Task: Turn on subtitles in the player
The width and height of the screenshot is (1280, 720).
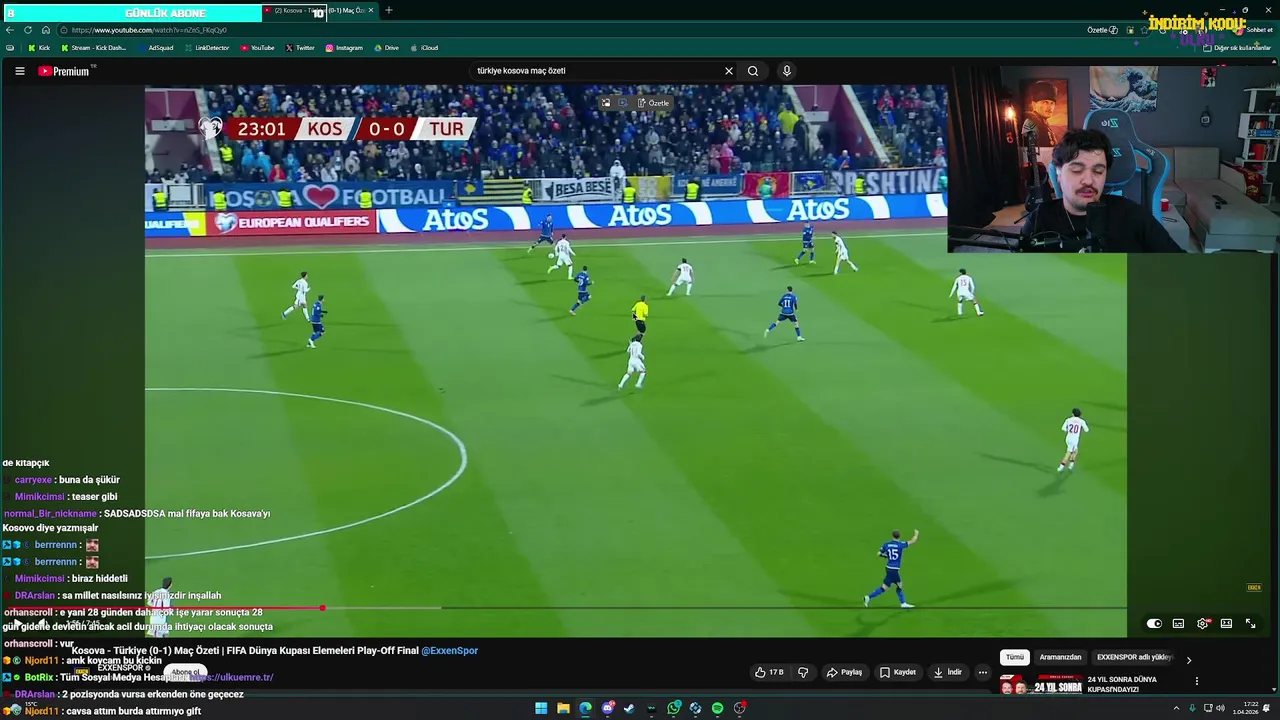Action: click(1178, 624)
